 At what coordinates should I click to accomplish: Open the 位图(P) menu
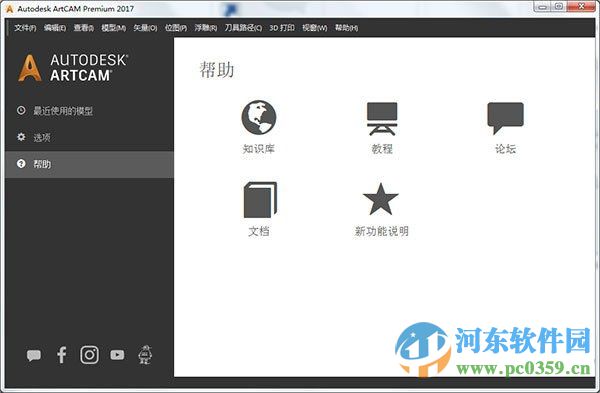point(176,28)
